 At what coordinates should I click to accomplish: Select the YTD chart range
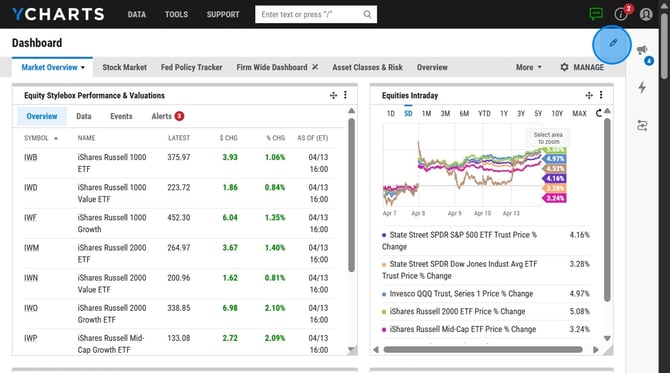pyautogui.click(x=484, y=113)
